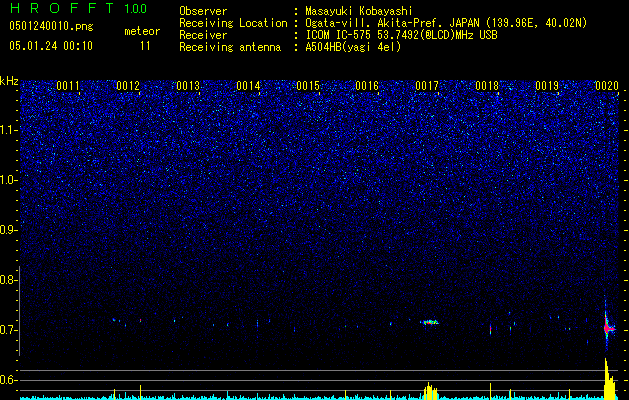Click the 0.6 frequency axis label
This screenshot has width=629, height=400.
[x=9, y=380]
